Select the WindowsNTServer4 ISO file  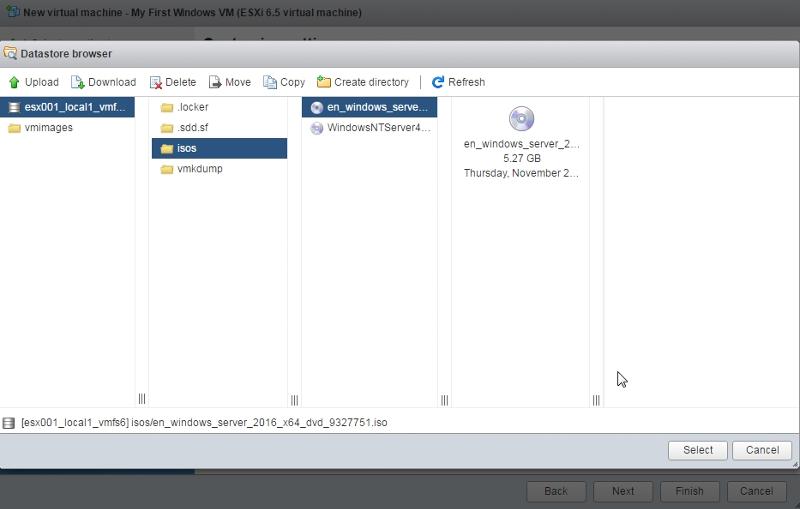point(377,128)
